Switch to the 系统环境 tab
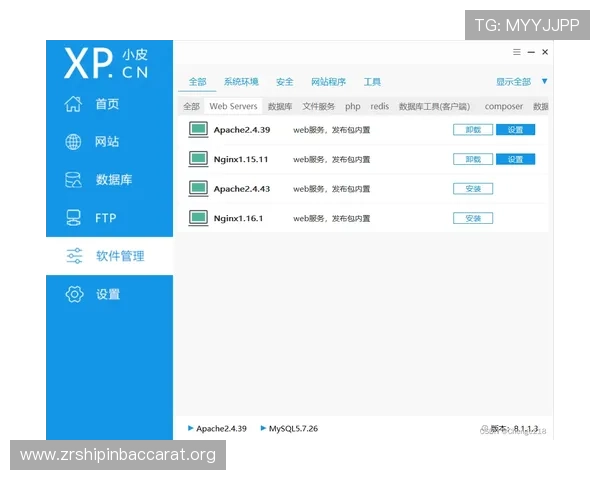 click(241, 82)
